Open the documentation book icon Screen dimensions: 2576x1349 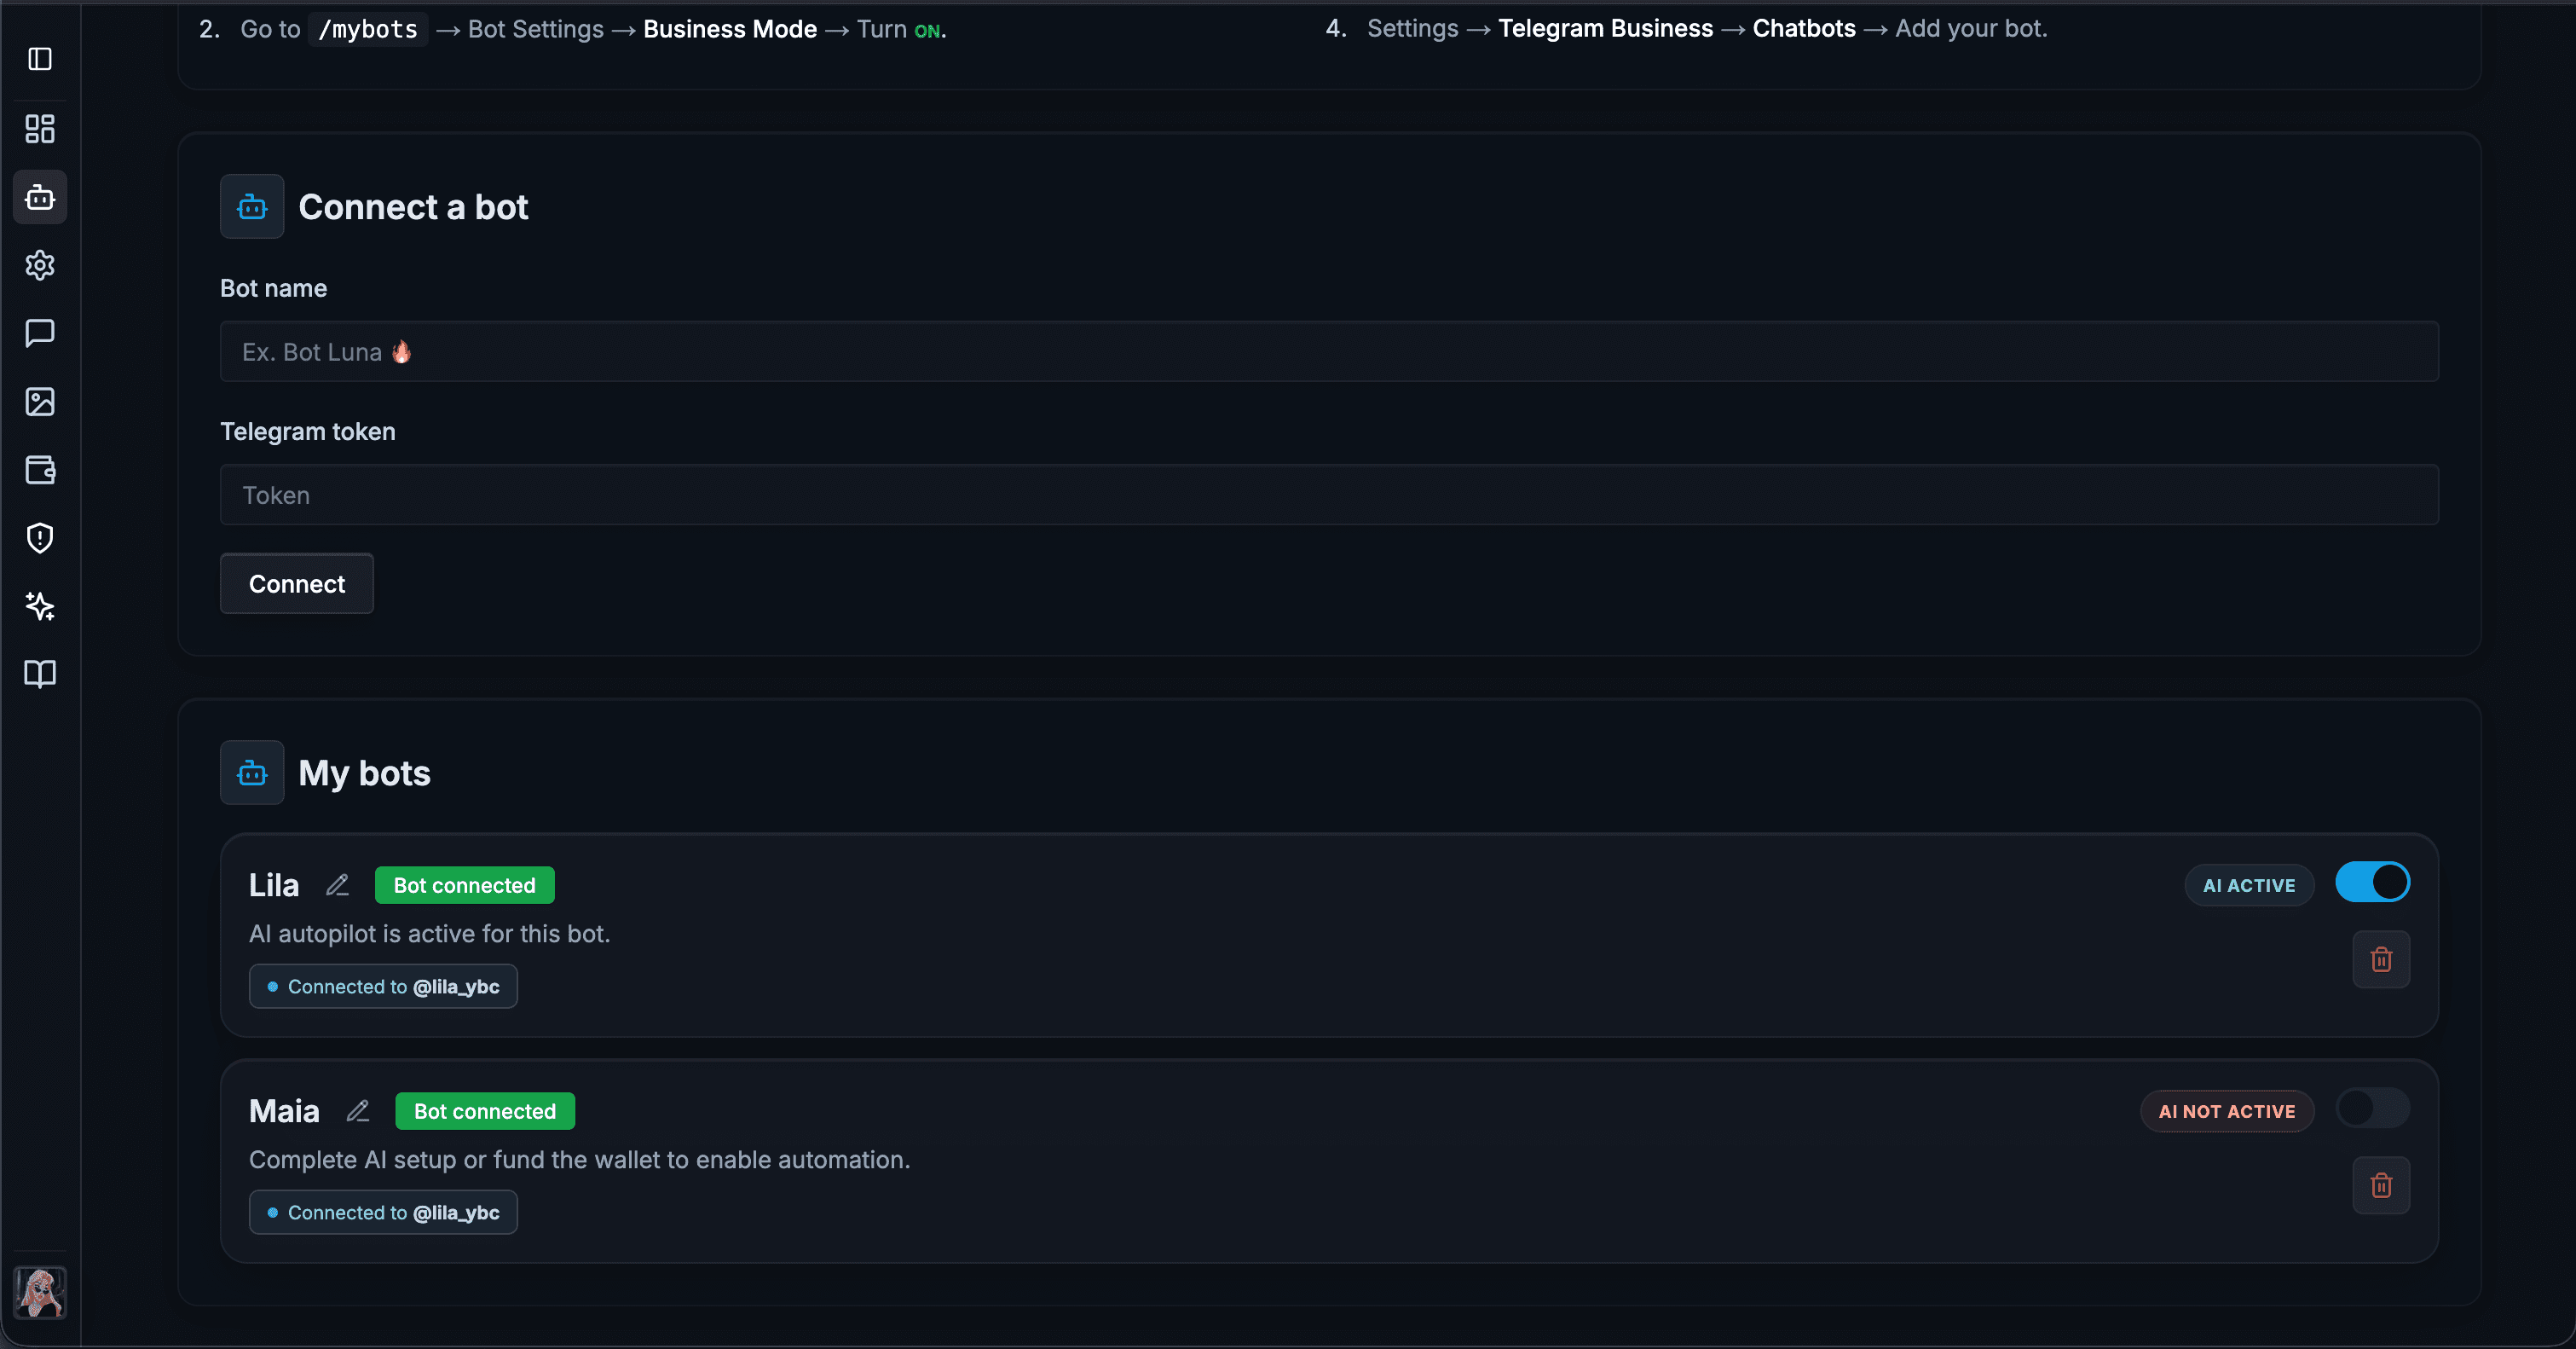[40, 674]
